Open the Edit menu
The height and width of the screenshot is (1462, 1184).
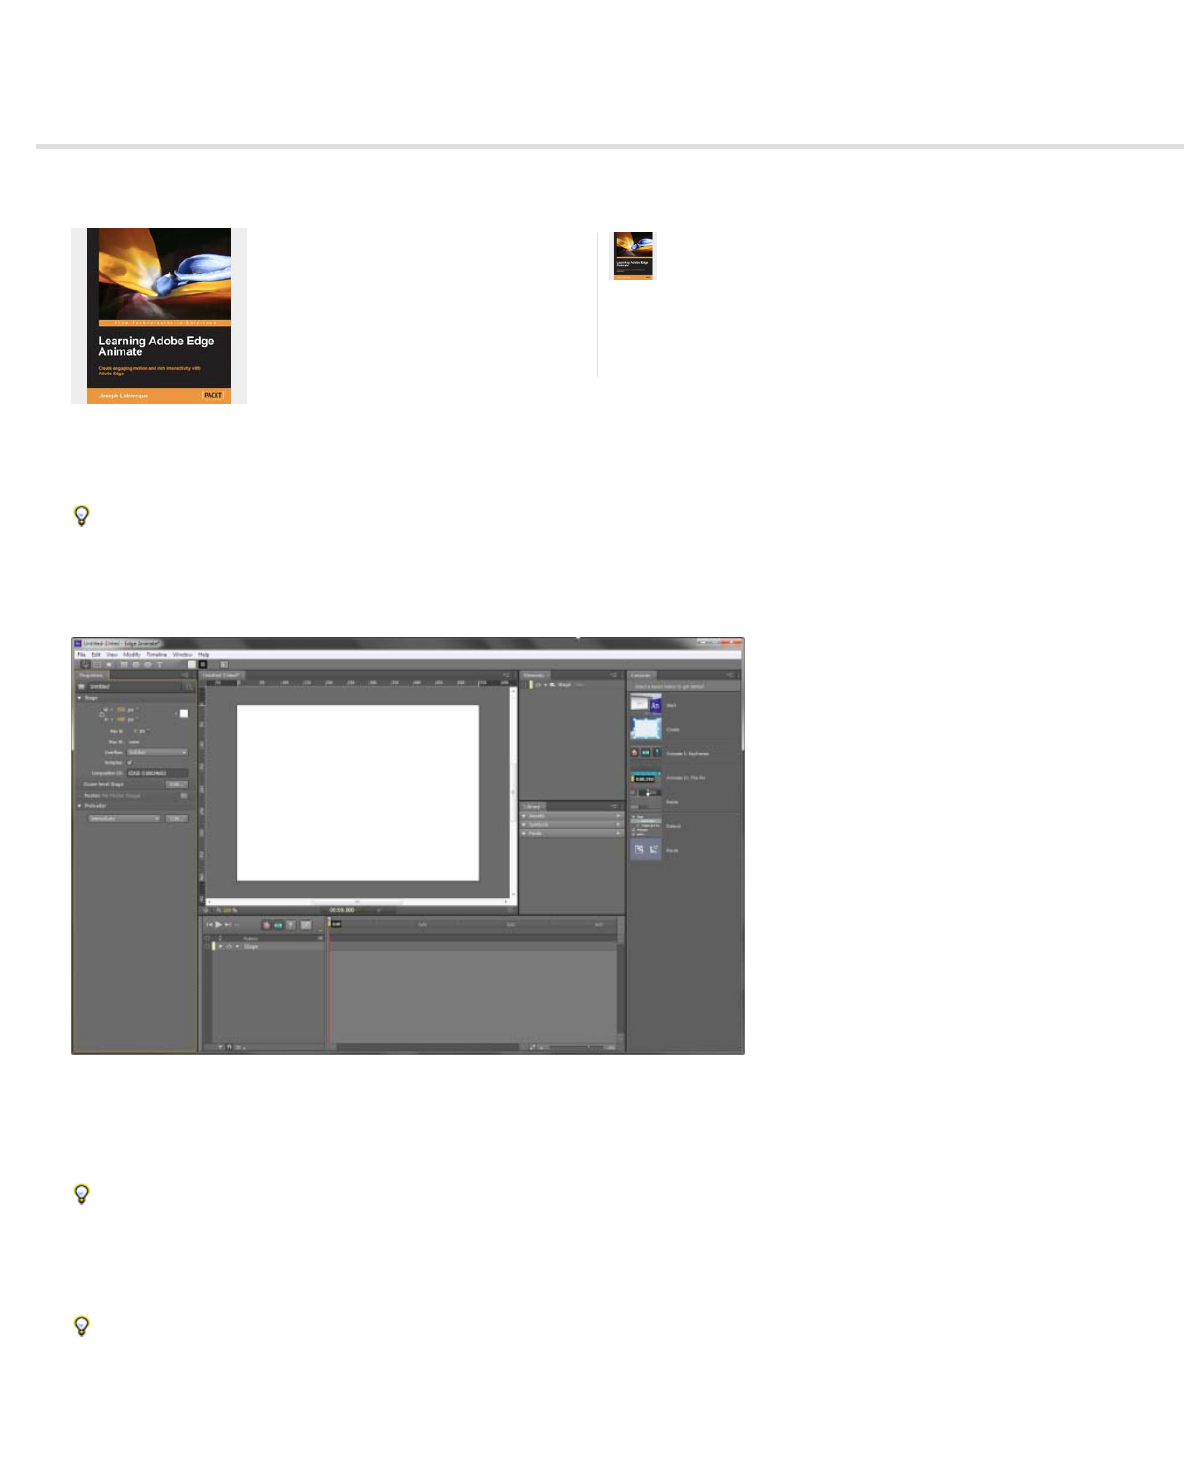coord(96,655)
